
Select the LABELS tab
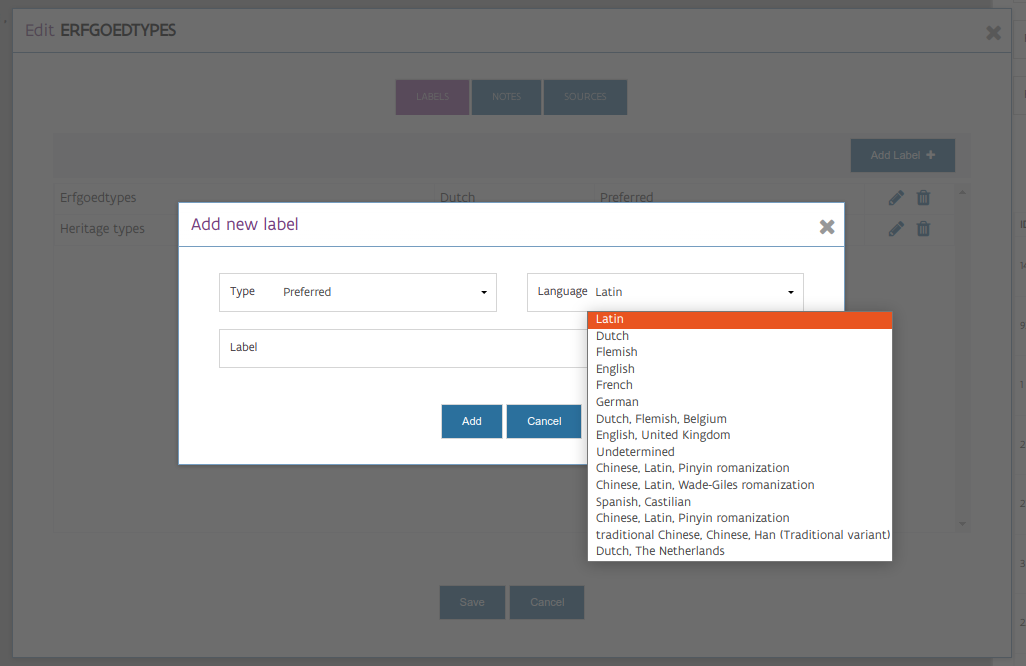click(x=431, y=96)
